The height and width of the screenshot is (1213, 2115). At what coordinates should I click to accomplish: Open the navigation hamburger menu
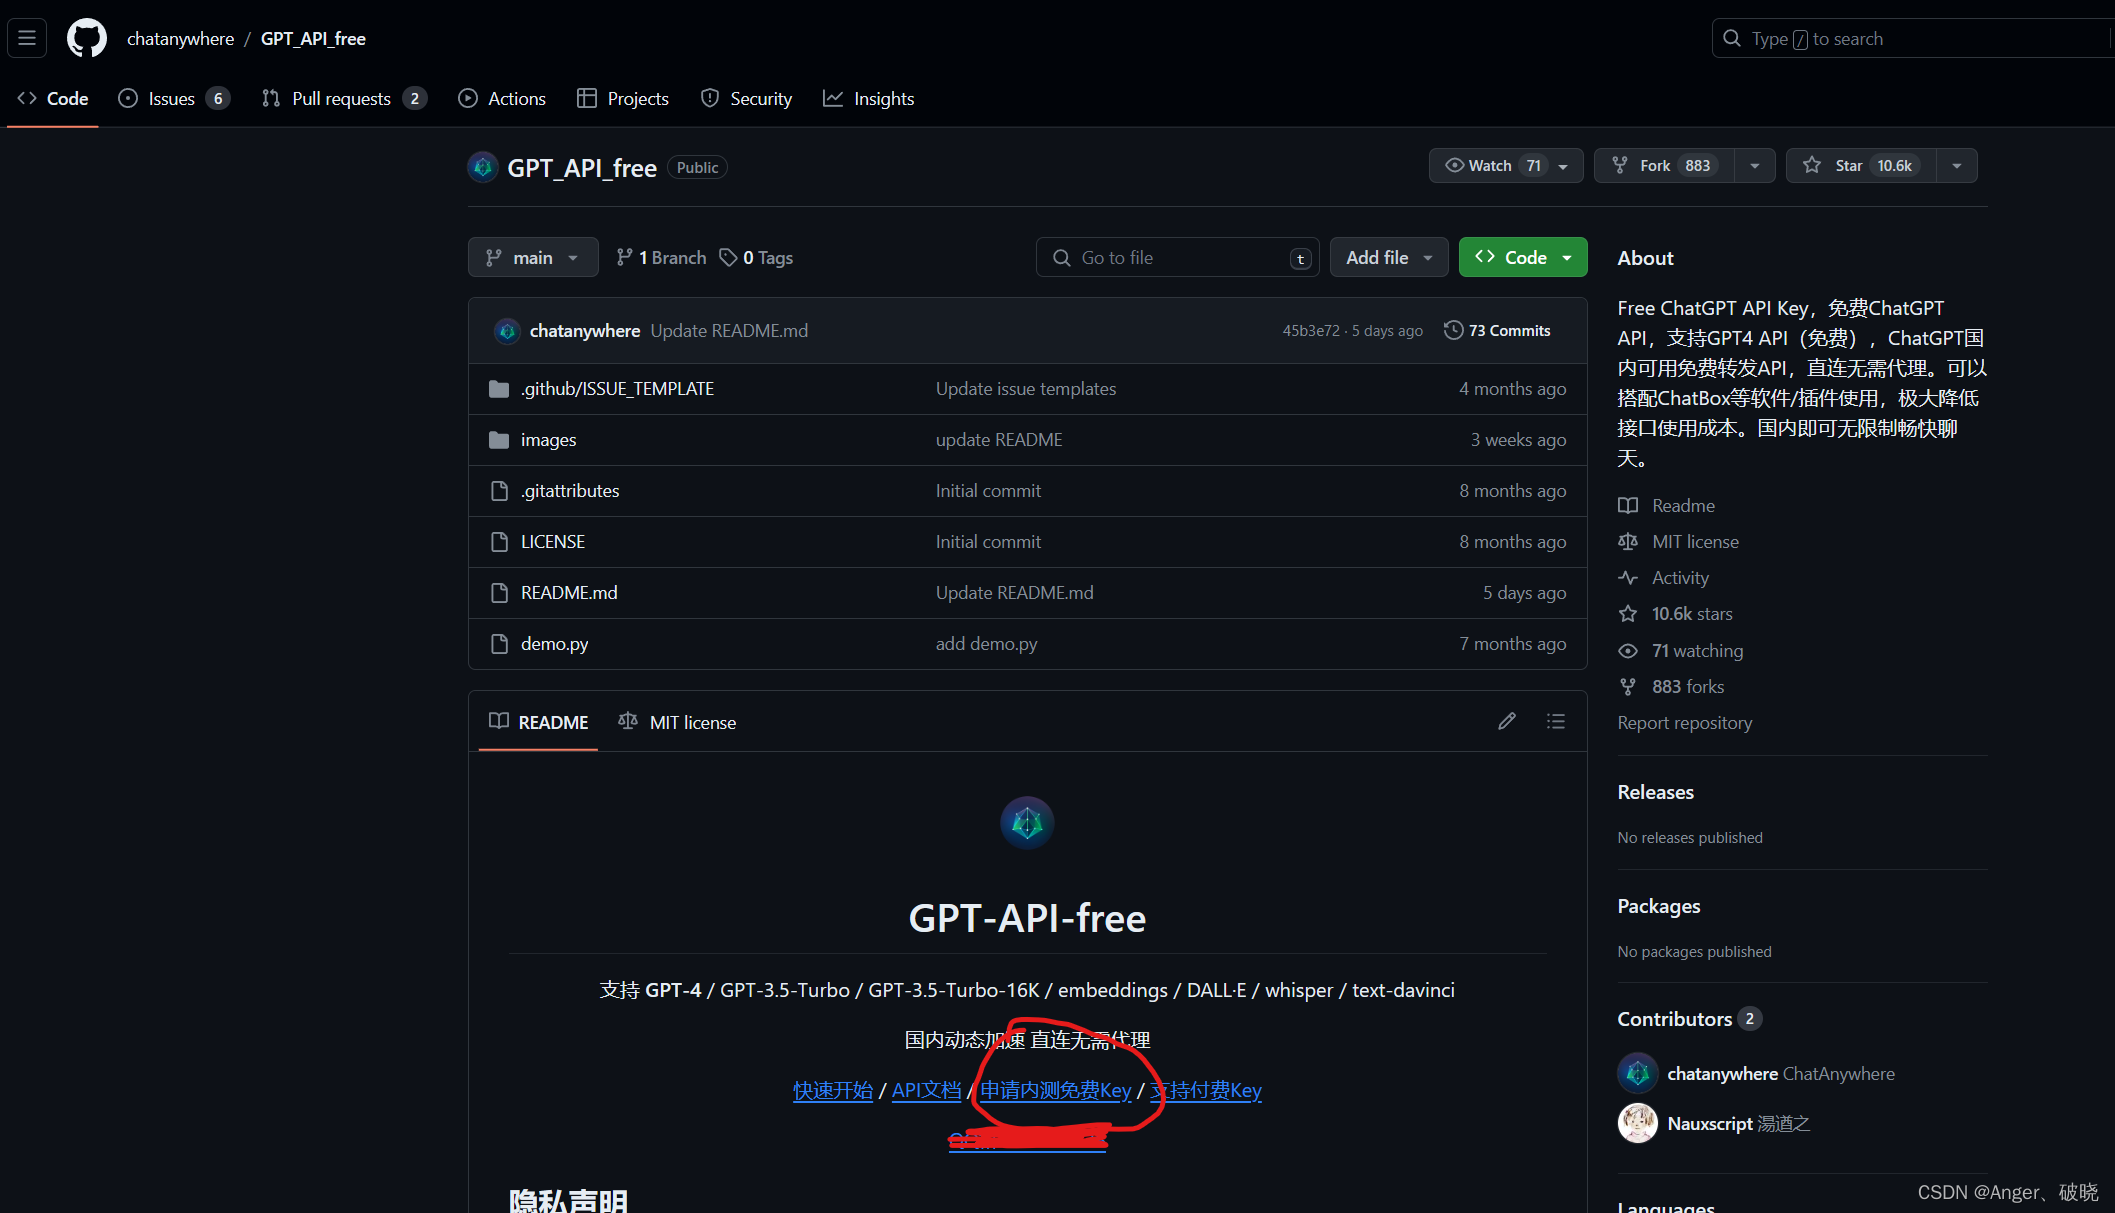click(27, 38)
